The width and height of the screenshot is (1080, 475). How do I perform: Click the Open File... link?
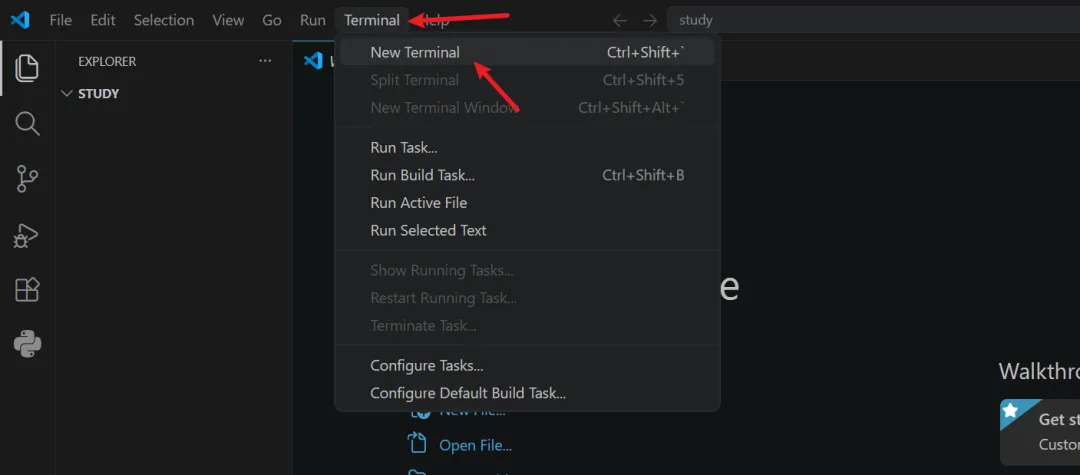475,445
